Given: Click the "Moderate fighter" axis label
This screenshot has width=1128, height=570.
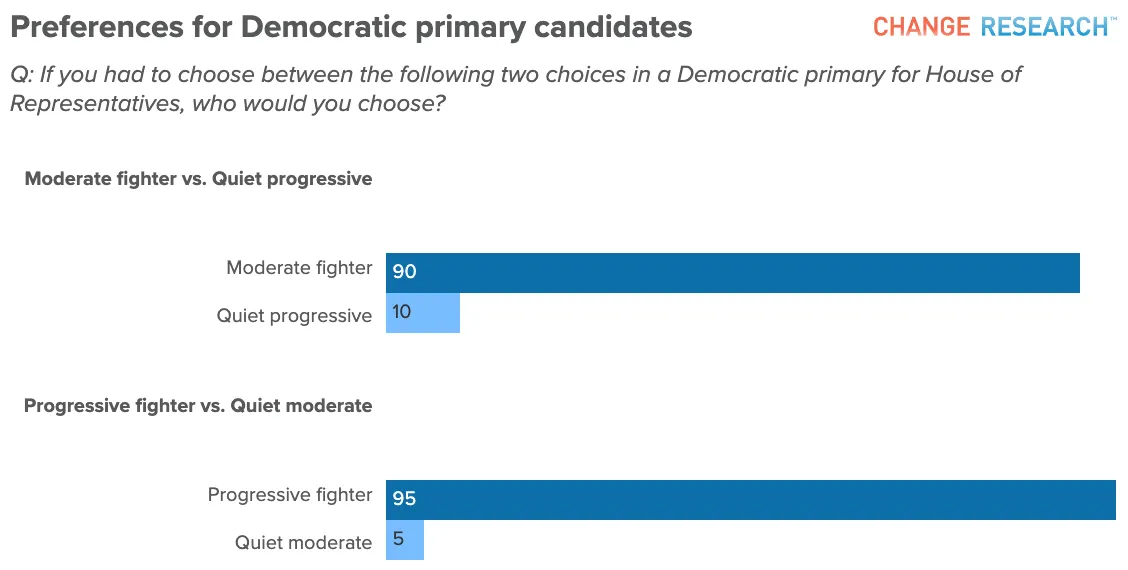Looking at the screenshot, I should 299,268.
